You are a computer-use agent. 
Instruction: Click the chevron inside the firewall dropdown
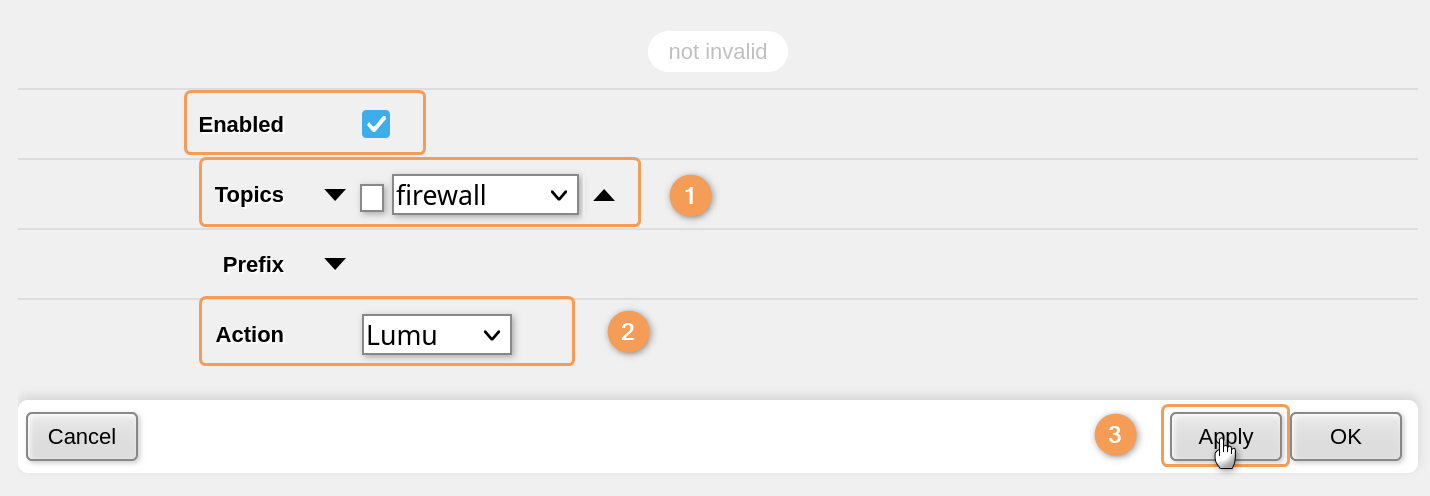559,195
